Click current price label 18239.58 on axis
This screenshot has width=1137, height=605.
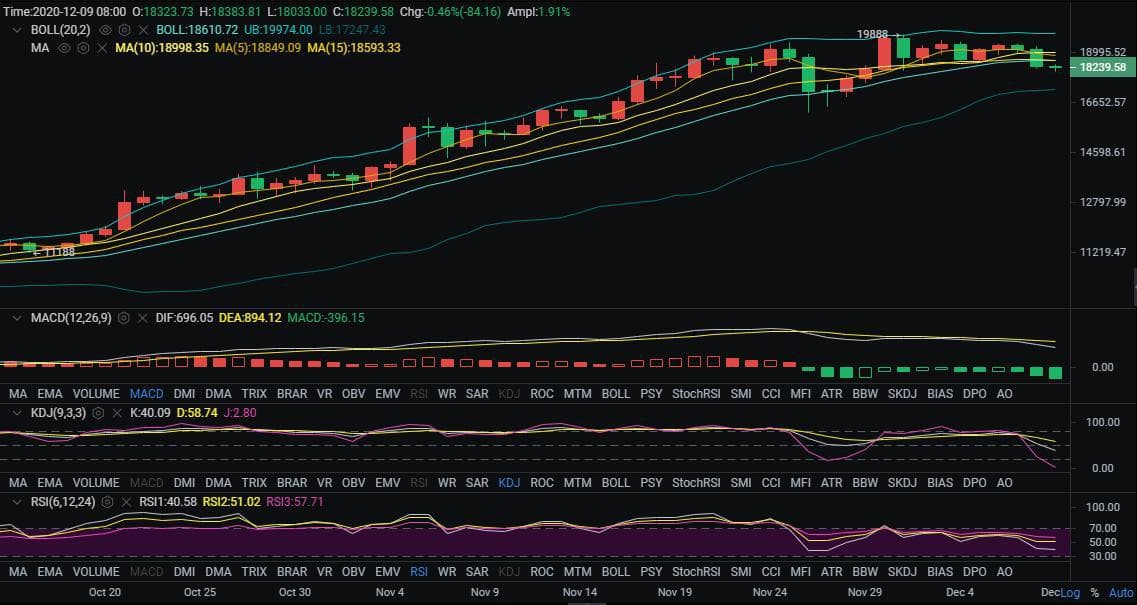1103,67
